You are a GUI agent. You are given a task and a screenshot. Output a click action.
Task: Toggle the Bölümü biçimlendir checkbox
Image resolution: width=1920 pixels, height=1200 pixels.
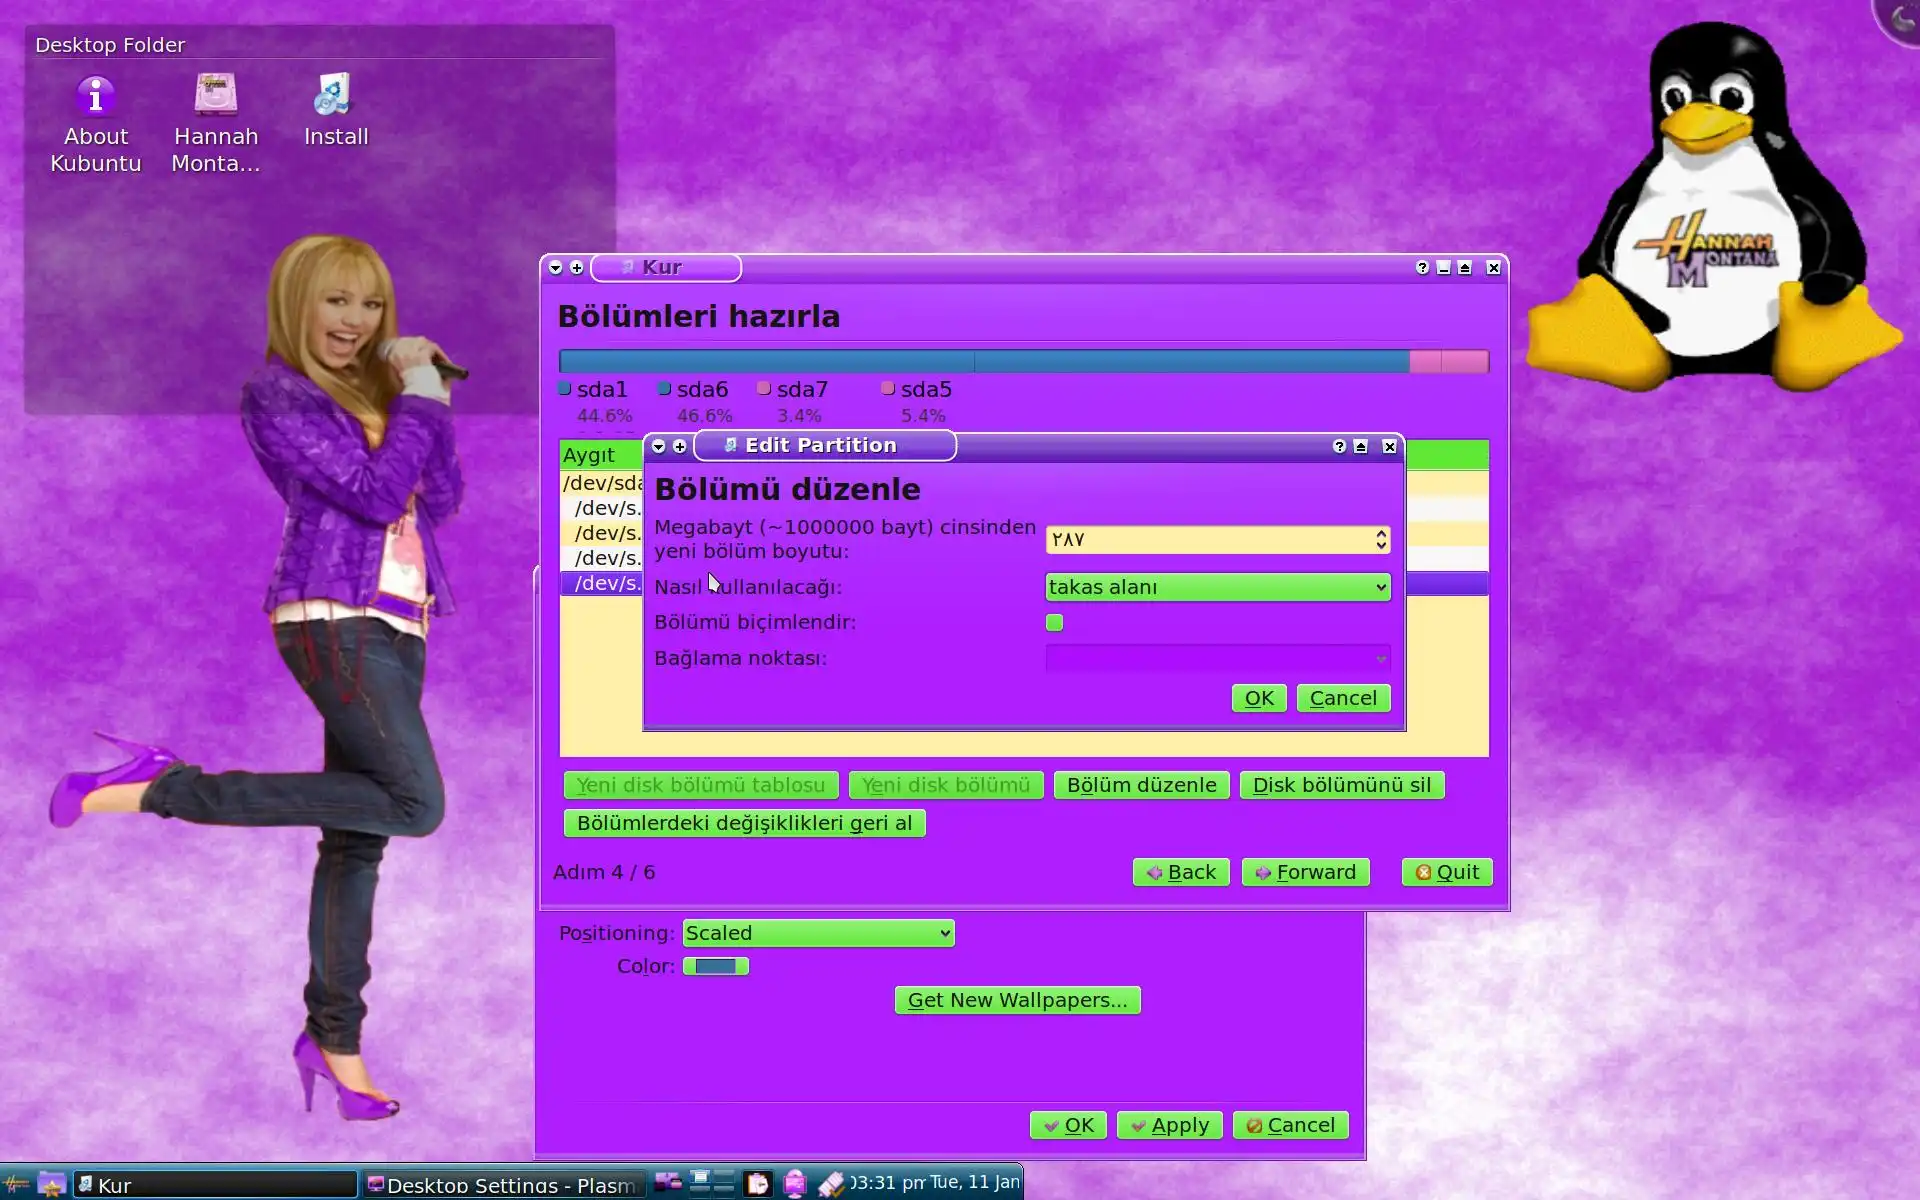pos(1054,623)
